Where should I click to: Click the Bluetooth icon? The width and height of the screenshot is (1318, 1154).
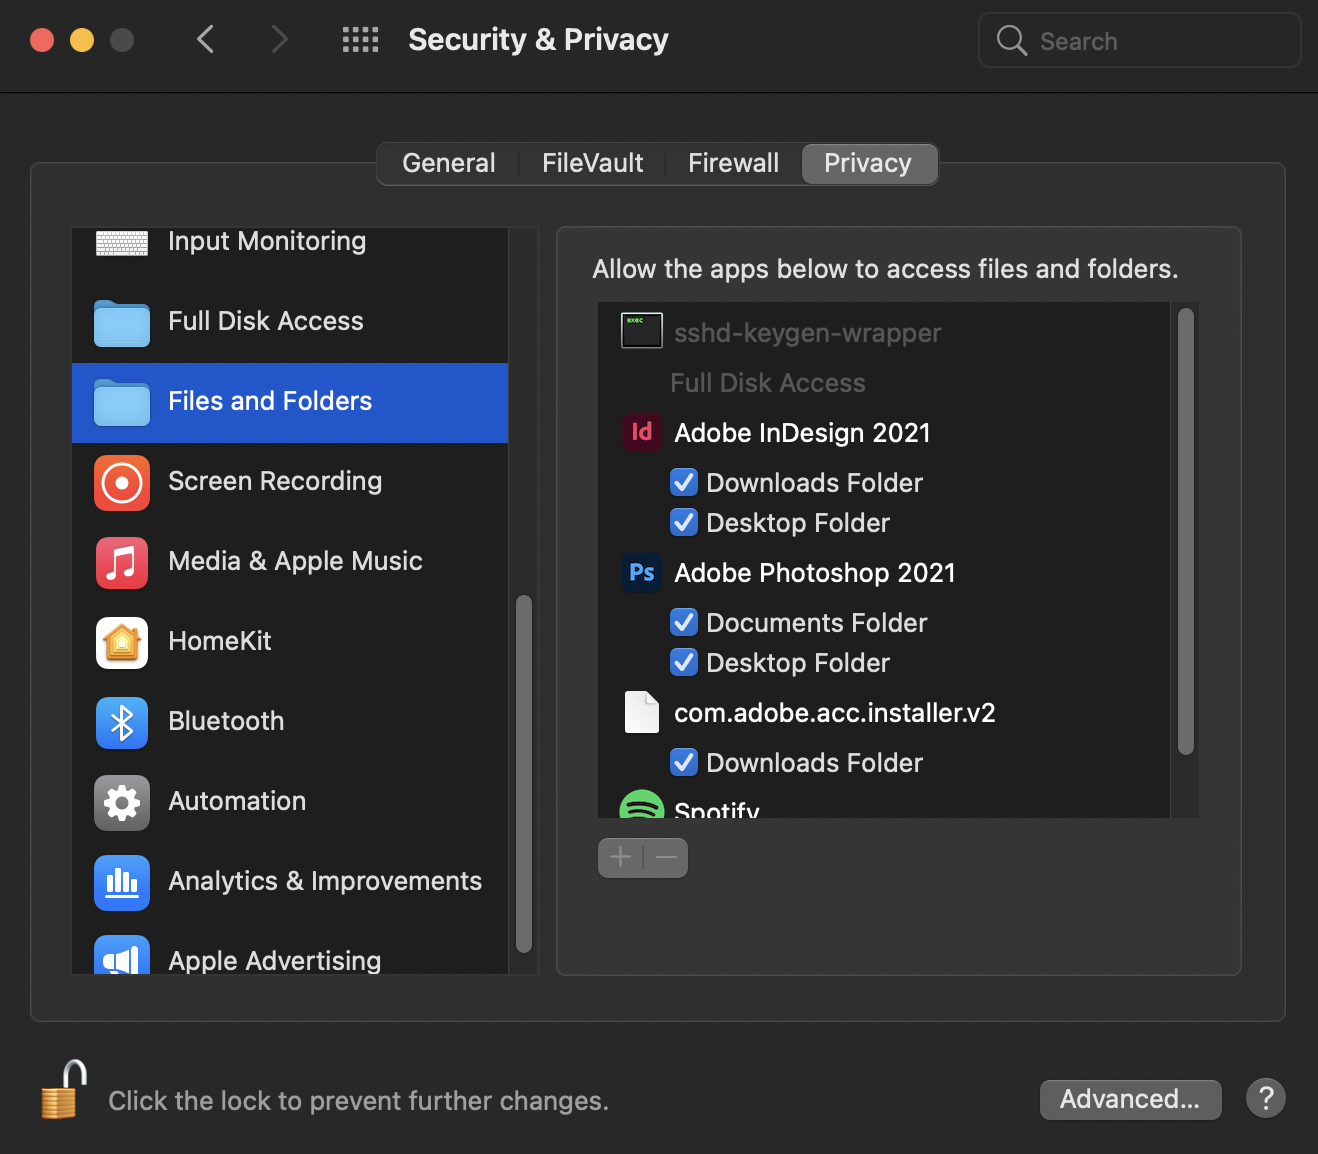tap(122, 723)
